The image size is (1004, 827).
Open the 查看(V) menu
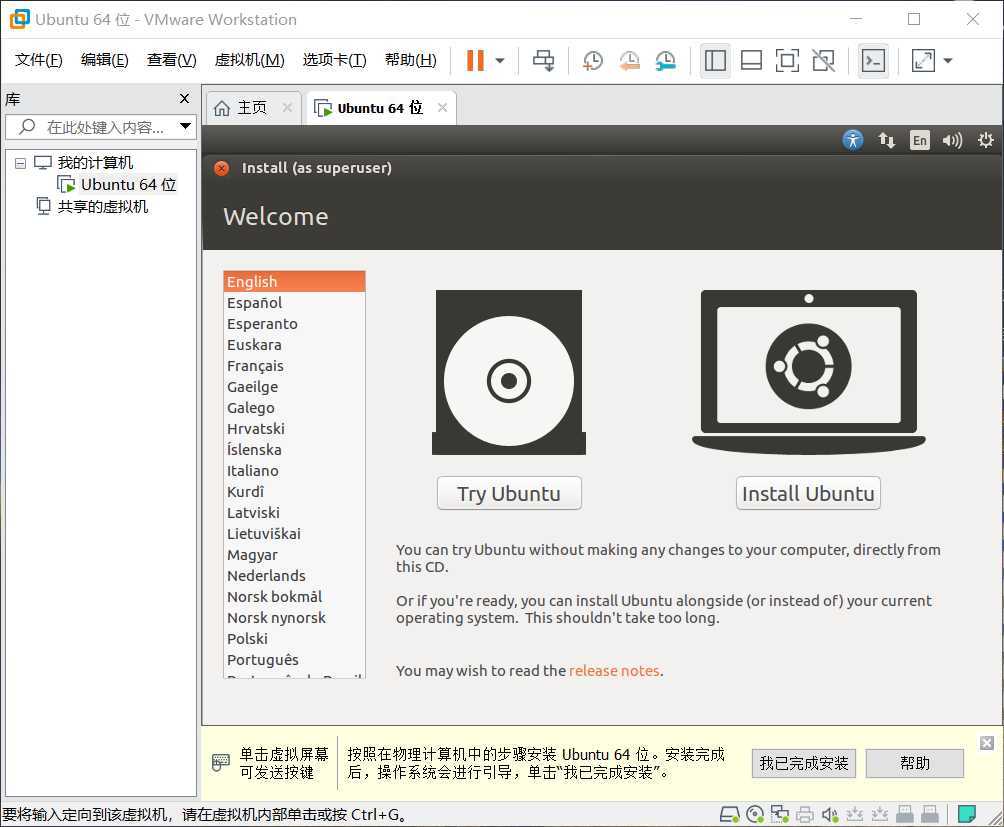(x=172, y=60)
